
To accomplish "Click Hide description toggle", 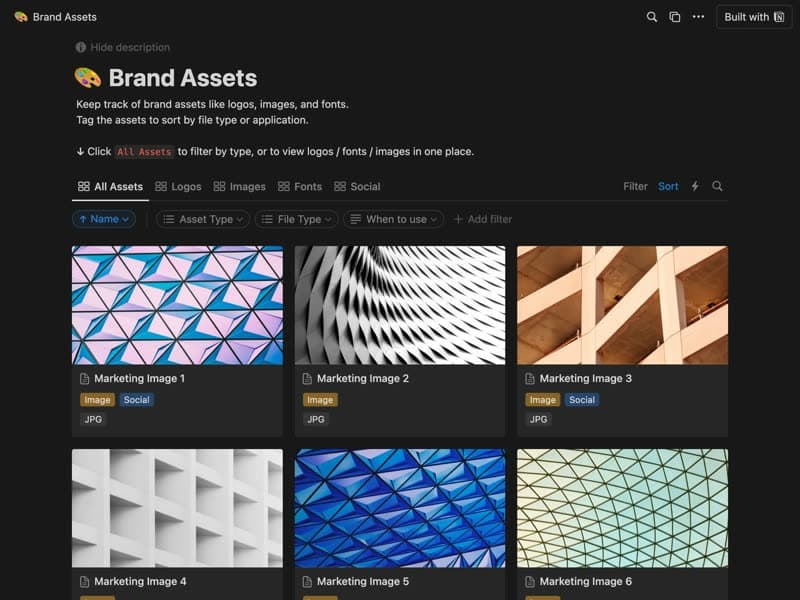I will (123, 47).
